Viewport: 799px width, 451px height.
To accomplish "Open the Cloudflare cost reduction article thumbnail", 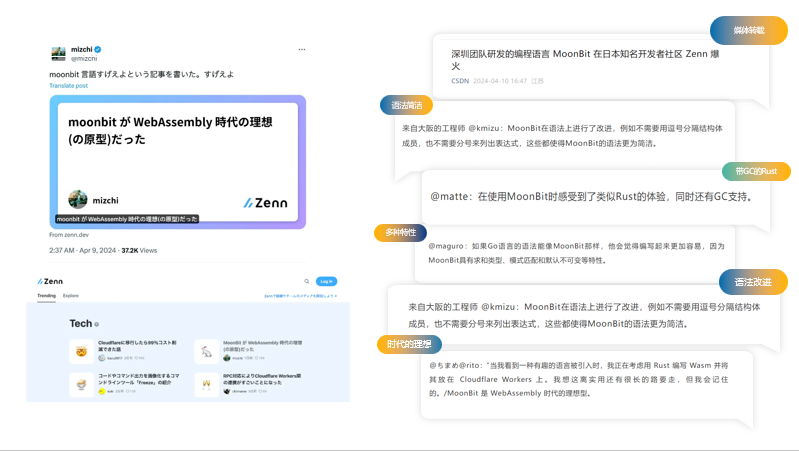I will point(81,351).
